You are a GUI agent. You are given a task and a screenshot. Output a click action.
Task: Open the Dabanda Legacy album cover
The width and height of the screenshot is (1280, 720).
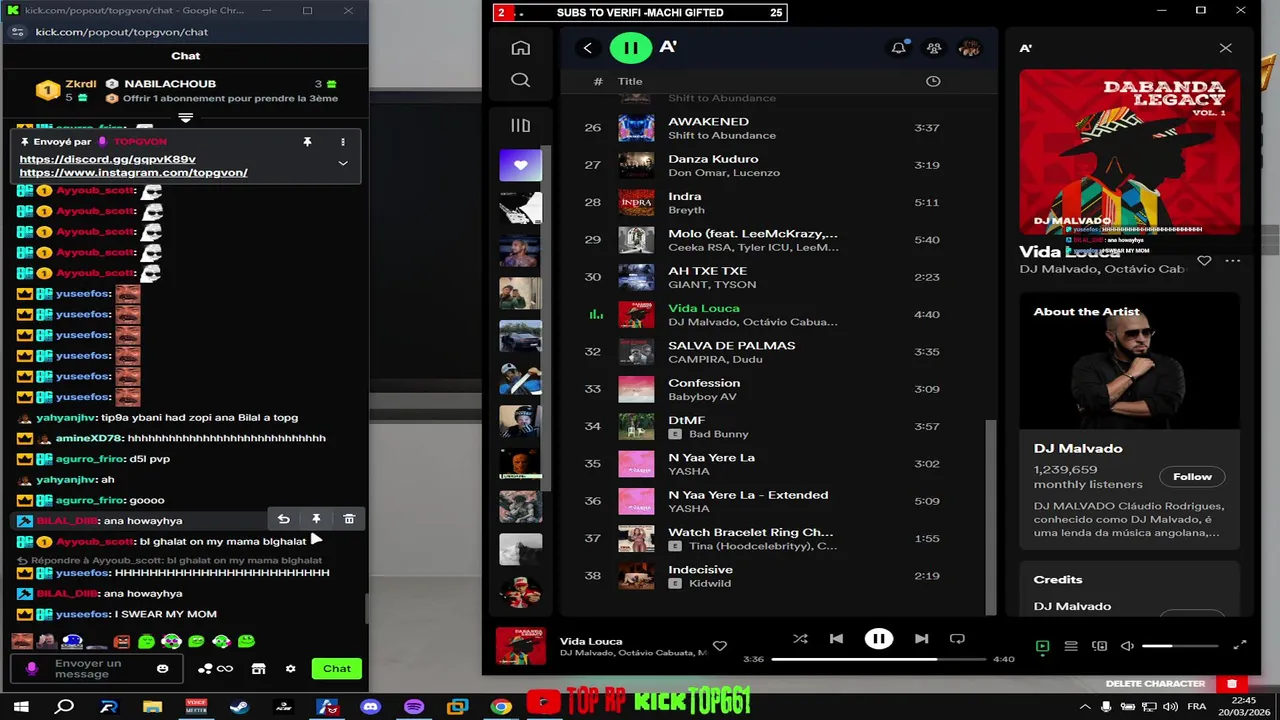[x=1129, y=151]
